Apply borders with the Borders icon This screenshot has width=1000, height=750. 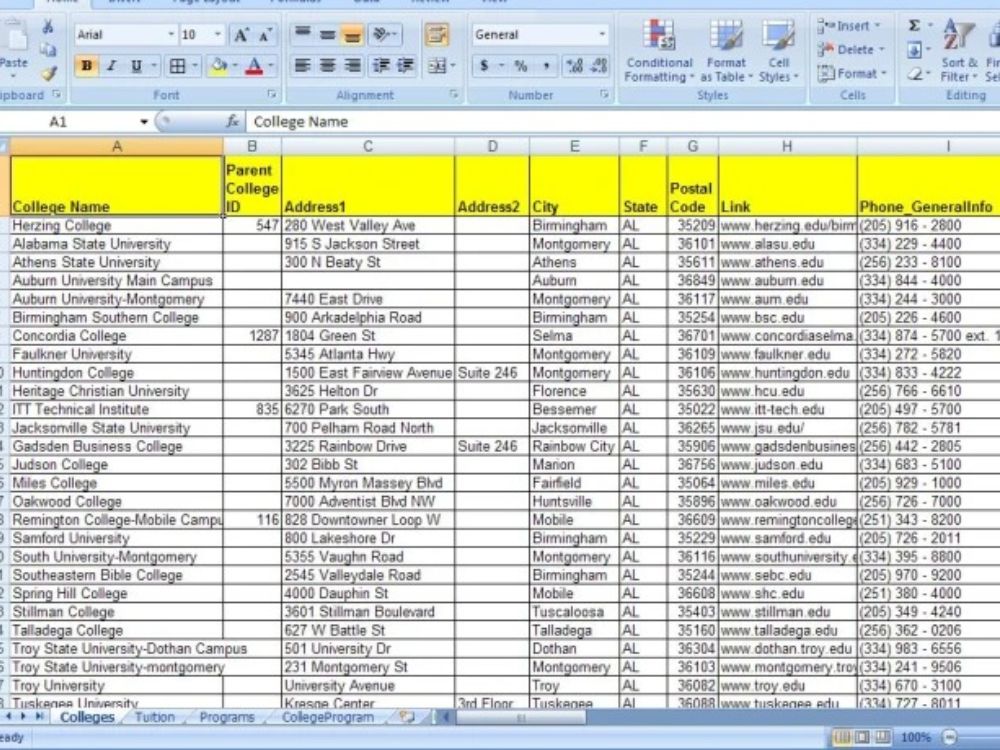click(x=177, y=65)
